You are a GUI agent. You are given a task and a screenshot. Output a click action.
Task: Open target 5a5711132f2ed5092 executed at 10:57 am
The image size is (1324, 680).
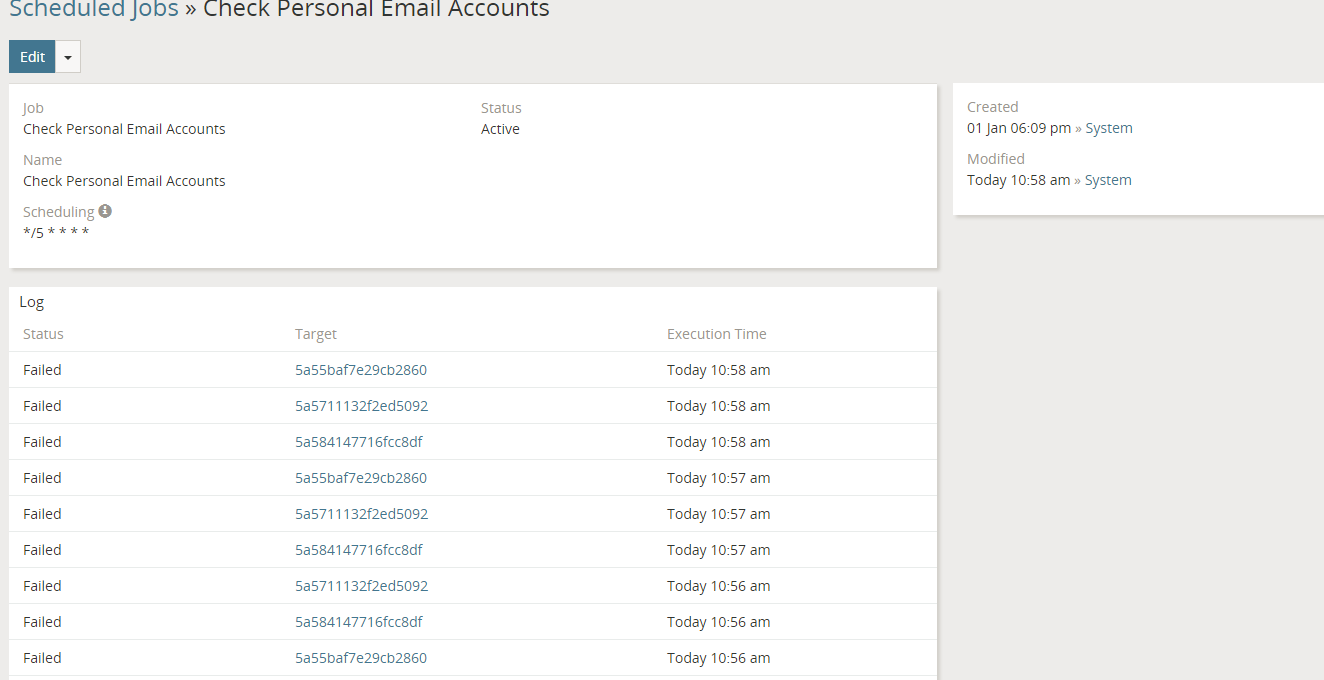tap(361, 514)
